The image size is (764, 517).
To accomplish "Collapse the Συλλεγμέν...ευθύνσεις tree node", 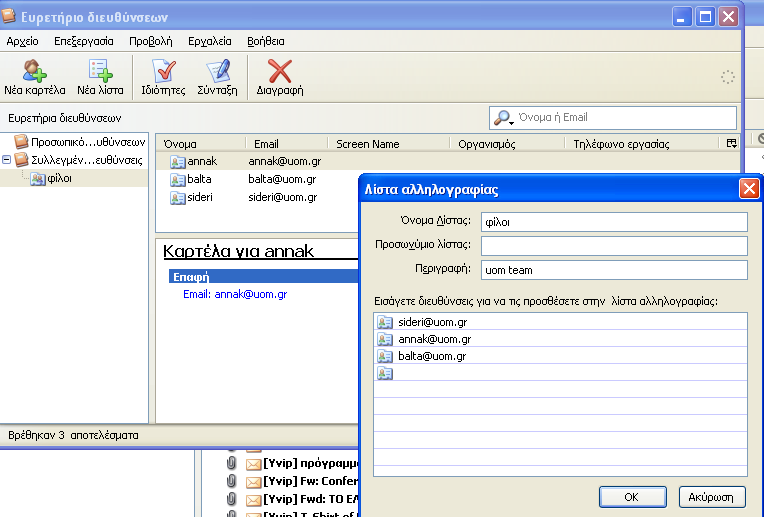I will pyautogui.click(x=6, y=159).
